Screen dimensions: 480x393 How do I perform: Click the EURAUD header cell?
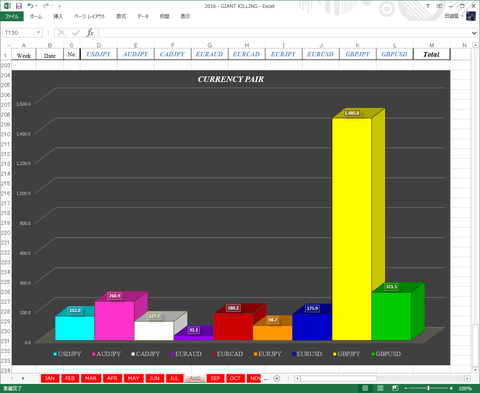pyautogui.click(x=210, y=54)
